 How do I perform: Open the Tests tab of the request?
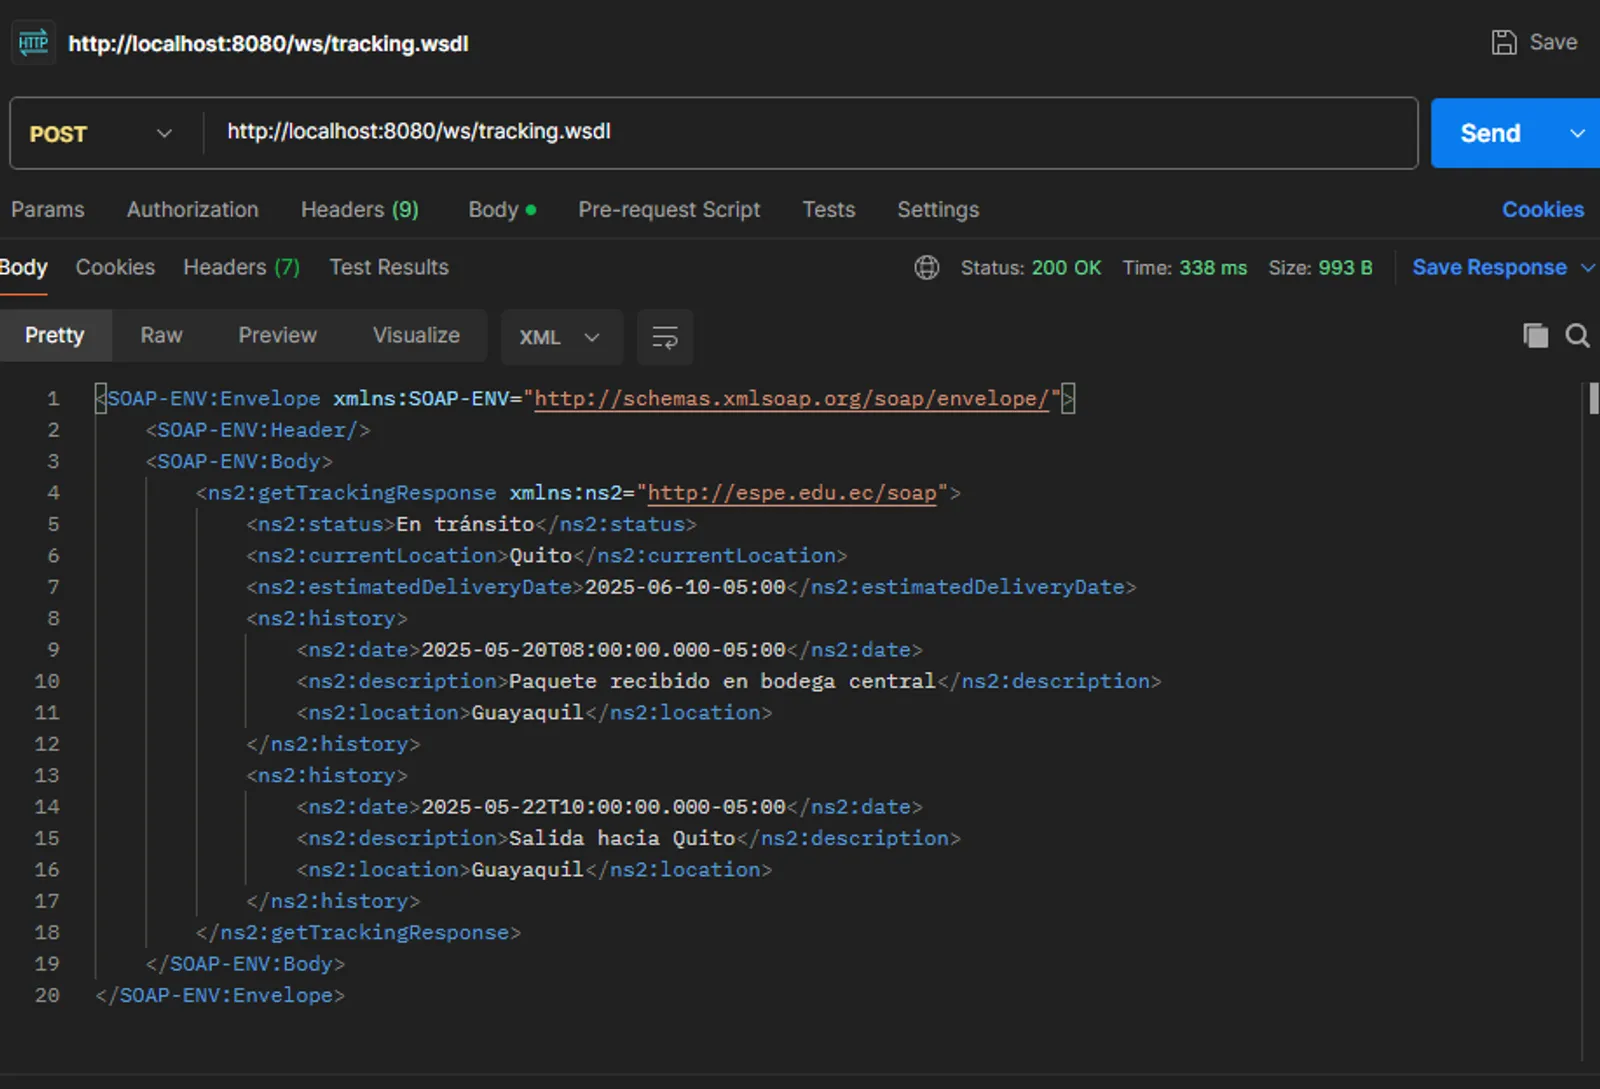828,209
